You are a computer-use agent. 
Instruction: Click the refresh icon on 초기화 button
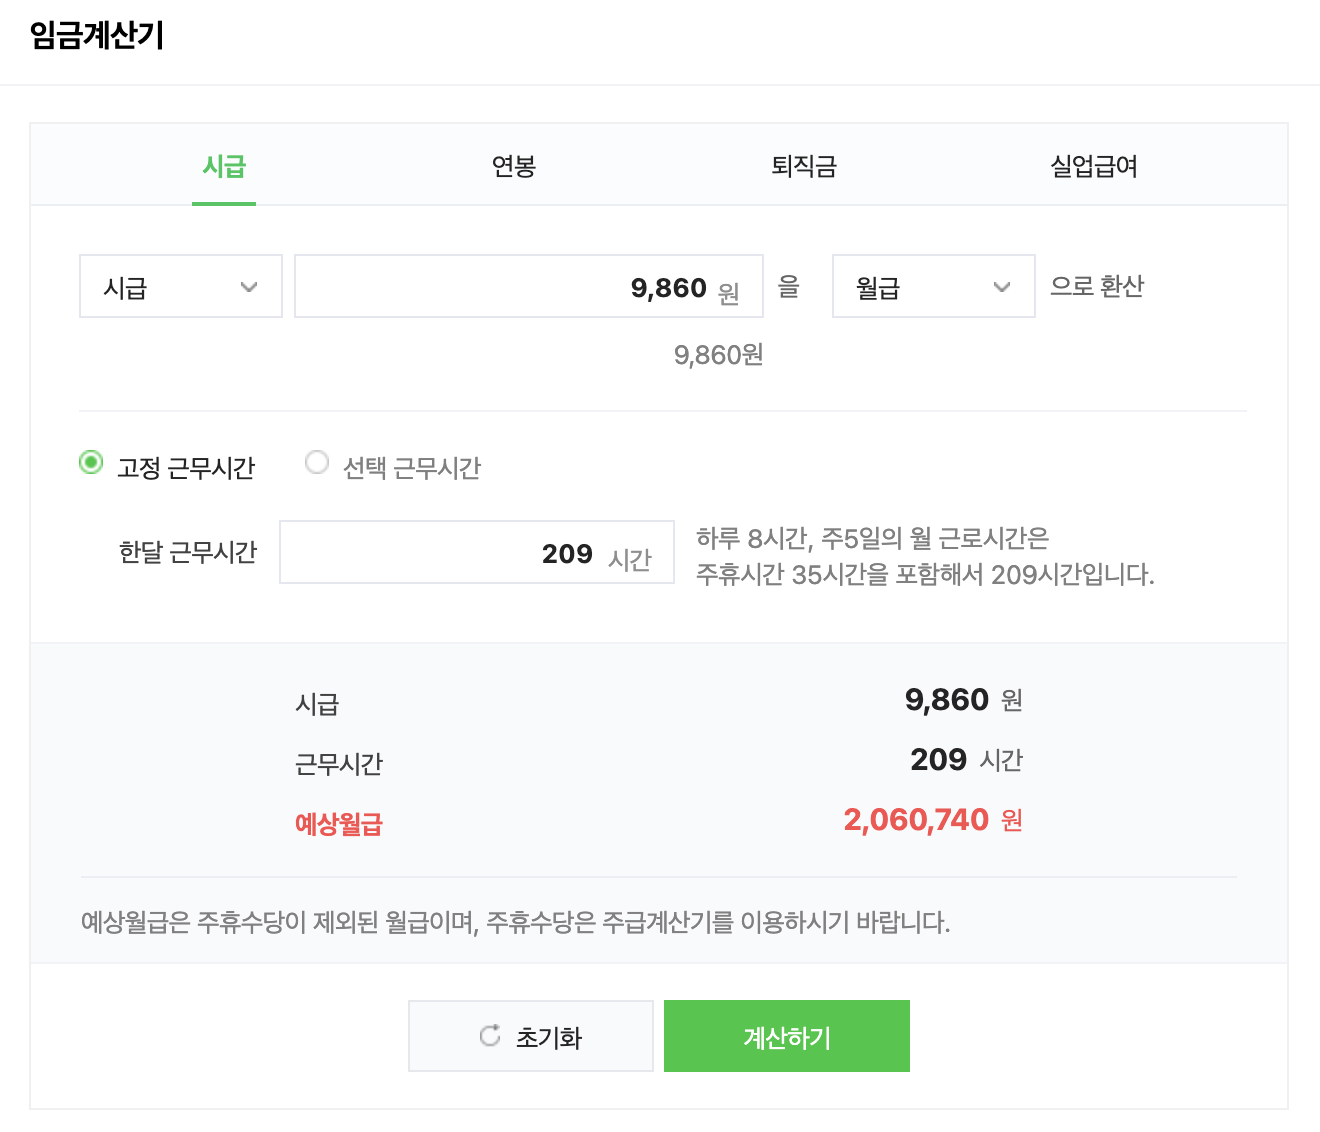point(490,1036)
